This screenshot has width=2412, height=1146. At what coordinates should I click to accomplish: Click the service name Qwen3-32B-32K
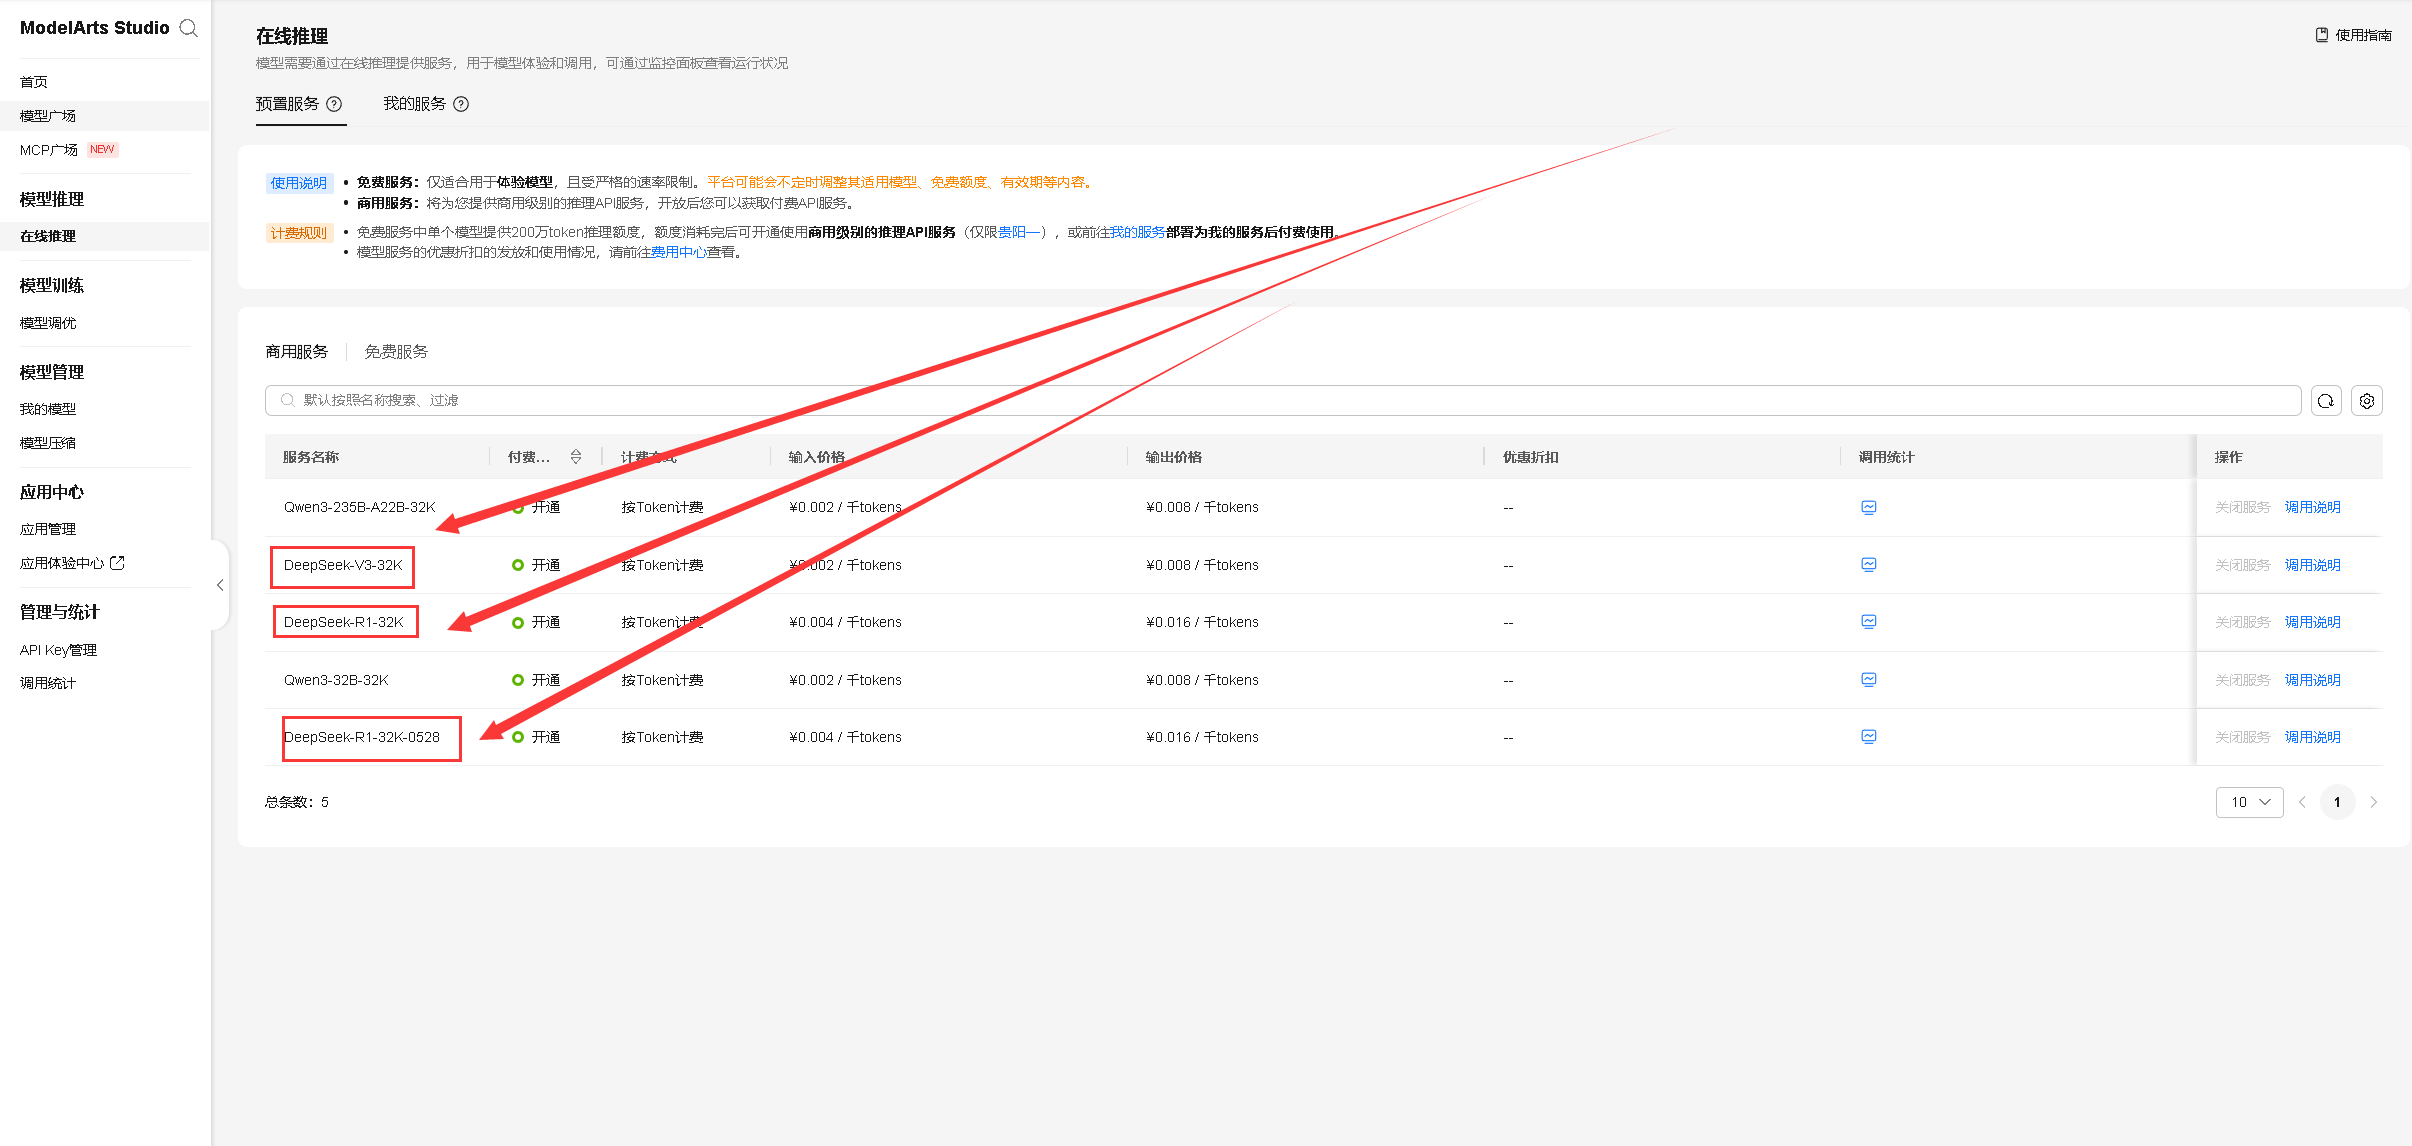[336, 680]
